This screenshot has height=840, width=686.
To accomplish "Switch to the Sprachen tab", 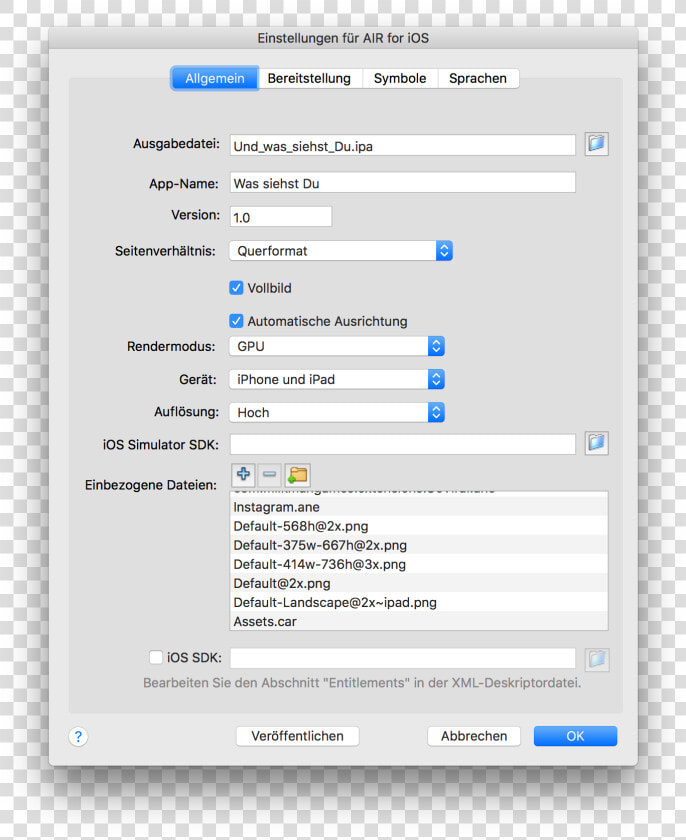I will (x=478, y=78).
